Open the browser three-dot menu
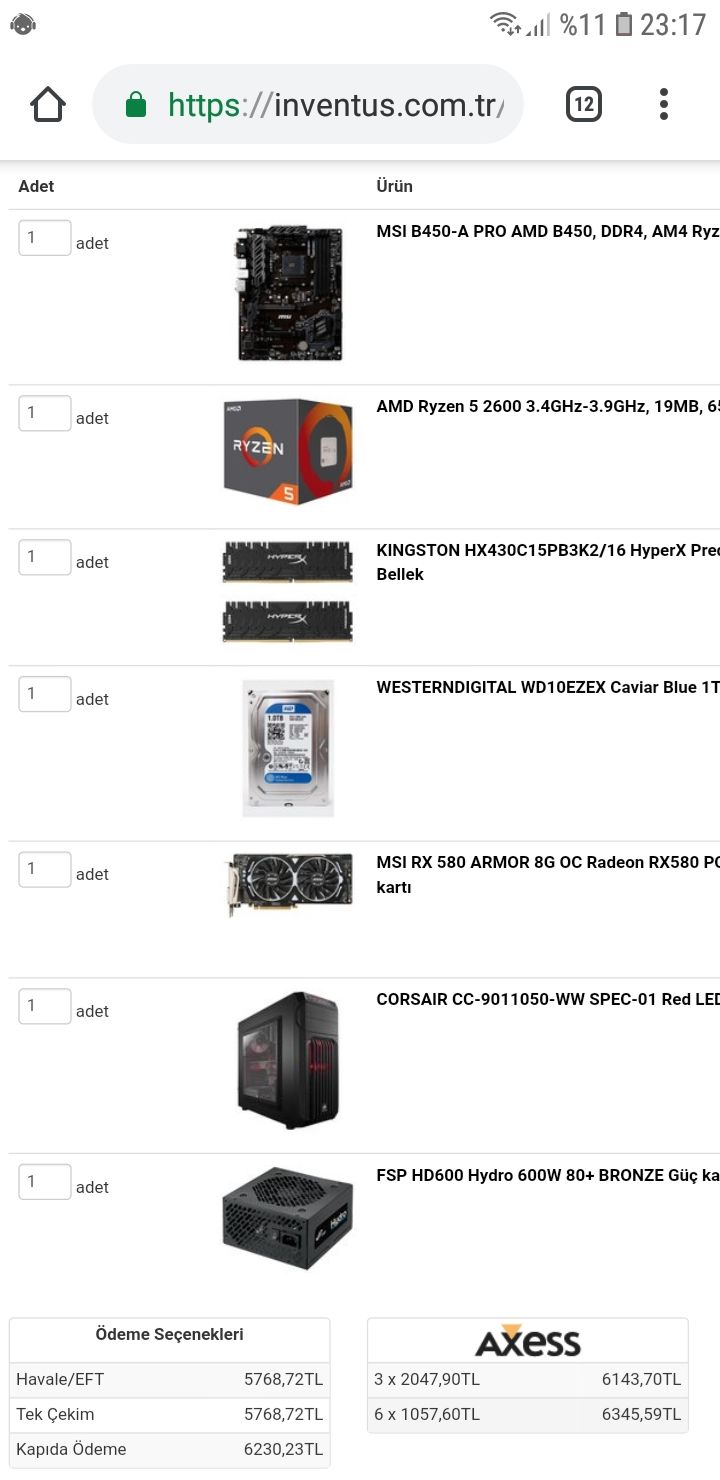Viewport: 720px width, 1480px height. (664, 104)
